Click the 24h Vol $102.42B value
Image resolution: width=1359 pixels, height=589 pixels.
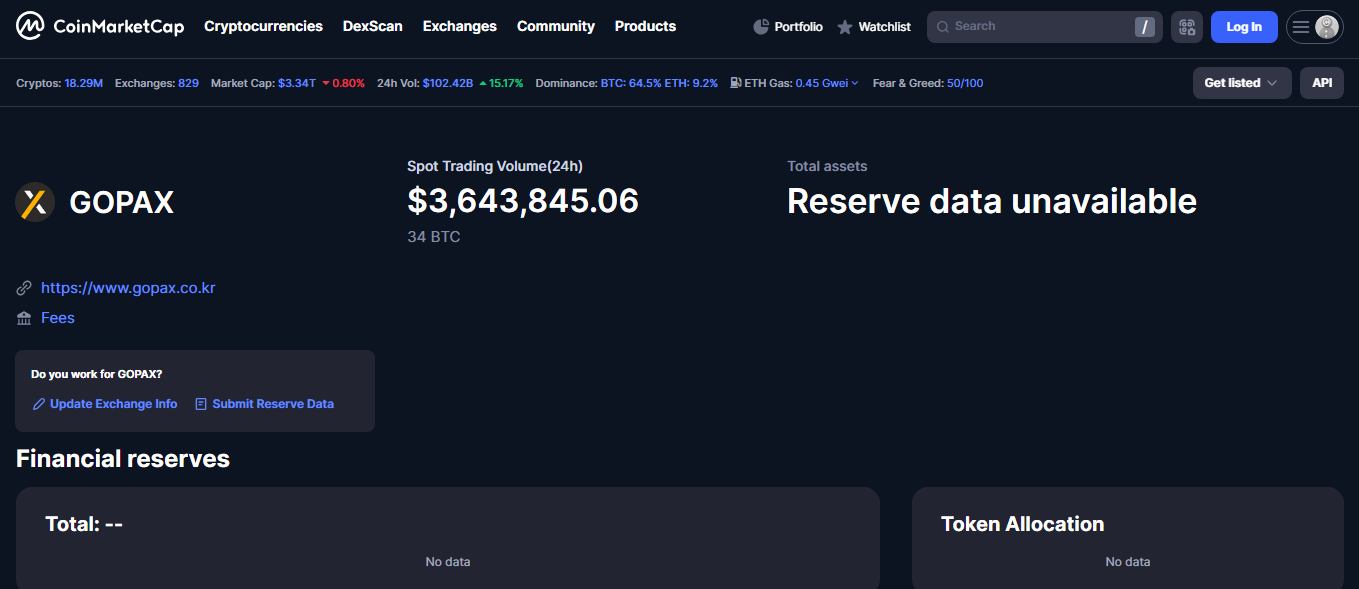[x=448, y=83]
